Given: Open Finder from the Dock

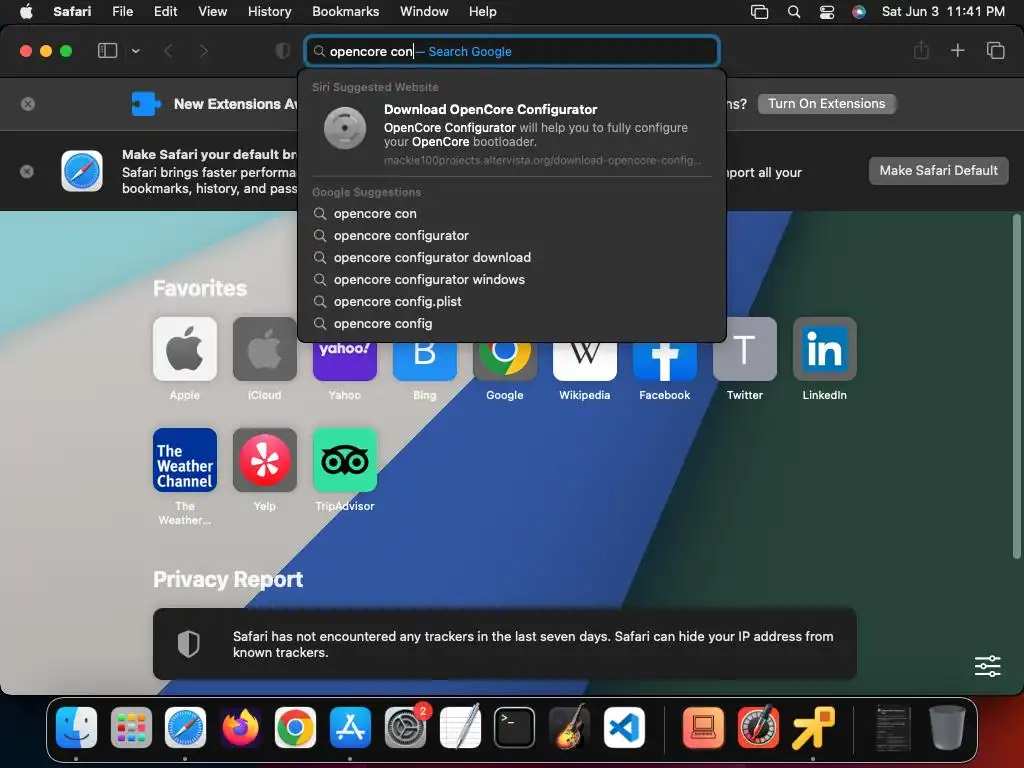Looking at the screenshot, I should point(76,727).
